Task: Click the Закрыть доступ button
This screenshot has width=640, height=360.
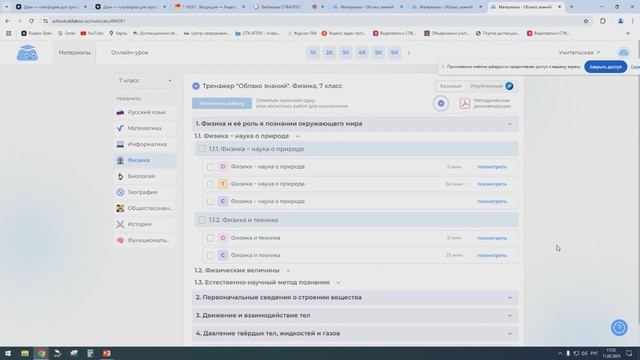Action: [605, 67]
